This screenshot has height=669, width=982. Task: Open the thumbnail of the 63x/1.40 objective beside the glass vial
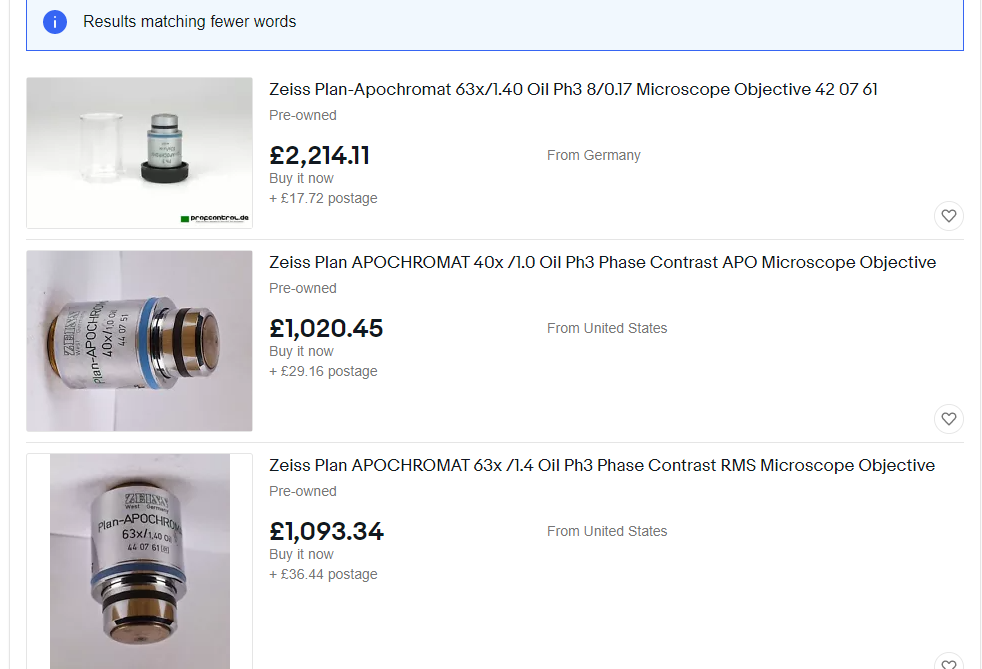pyautogui.click(x=139, y=152)
